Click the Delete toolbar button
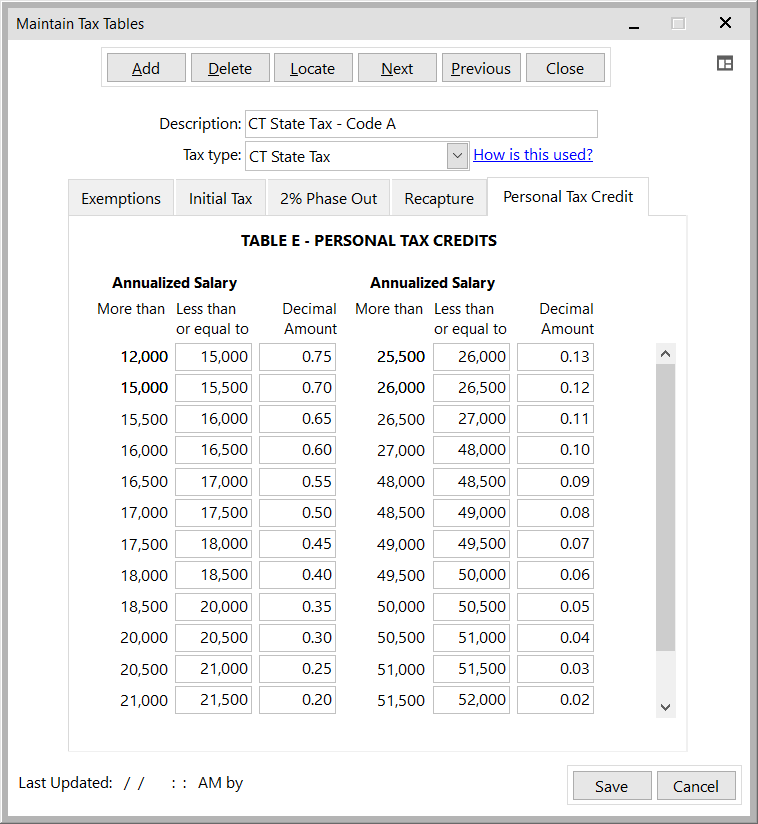 tap(230, 68)
